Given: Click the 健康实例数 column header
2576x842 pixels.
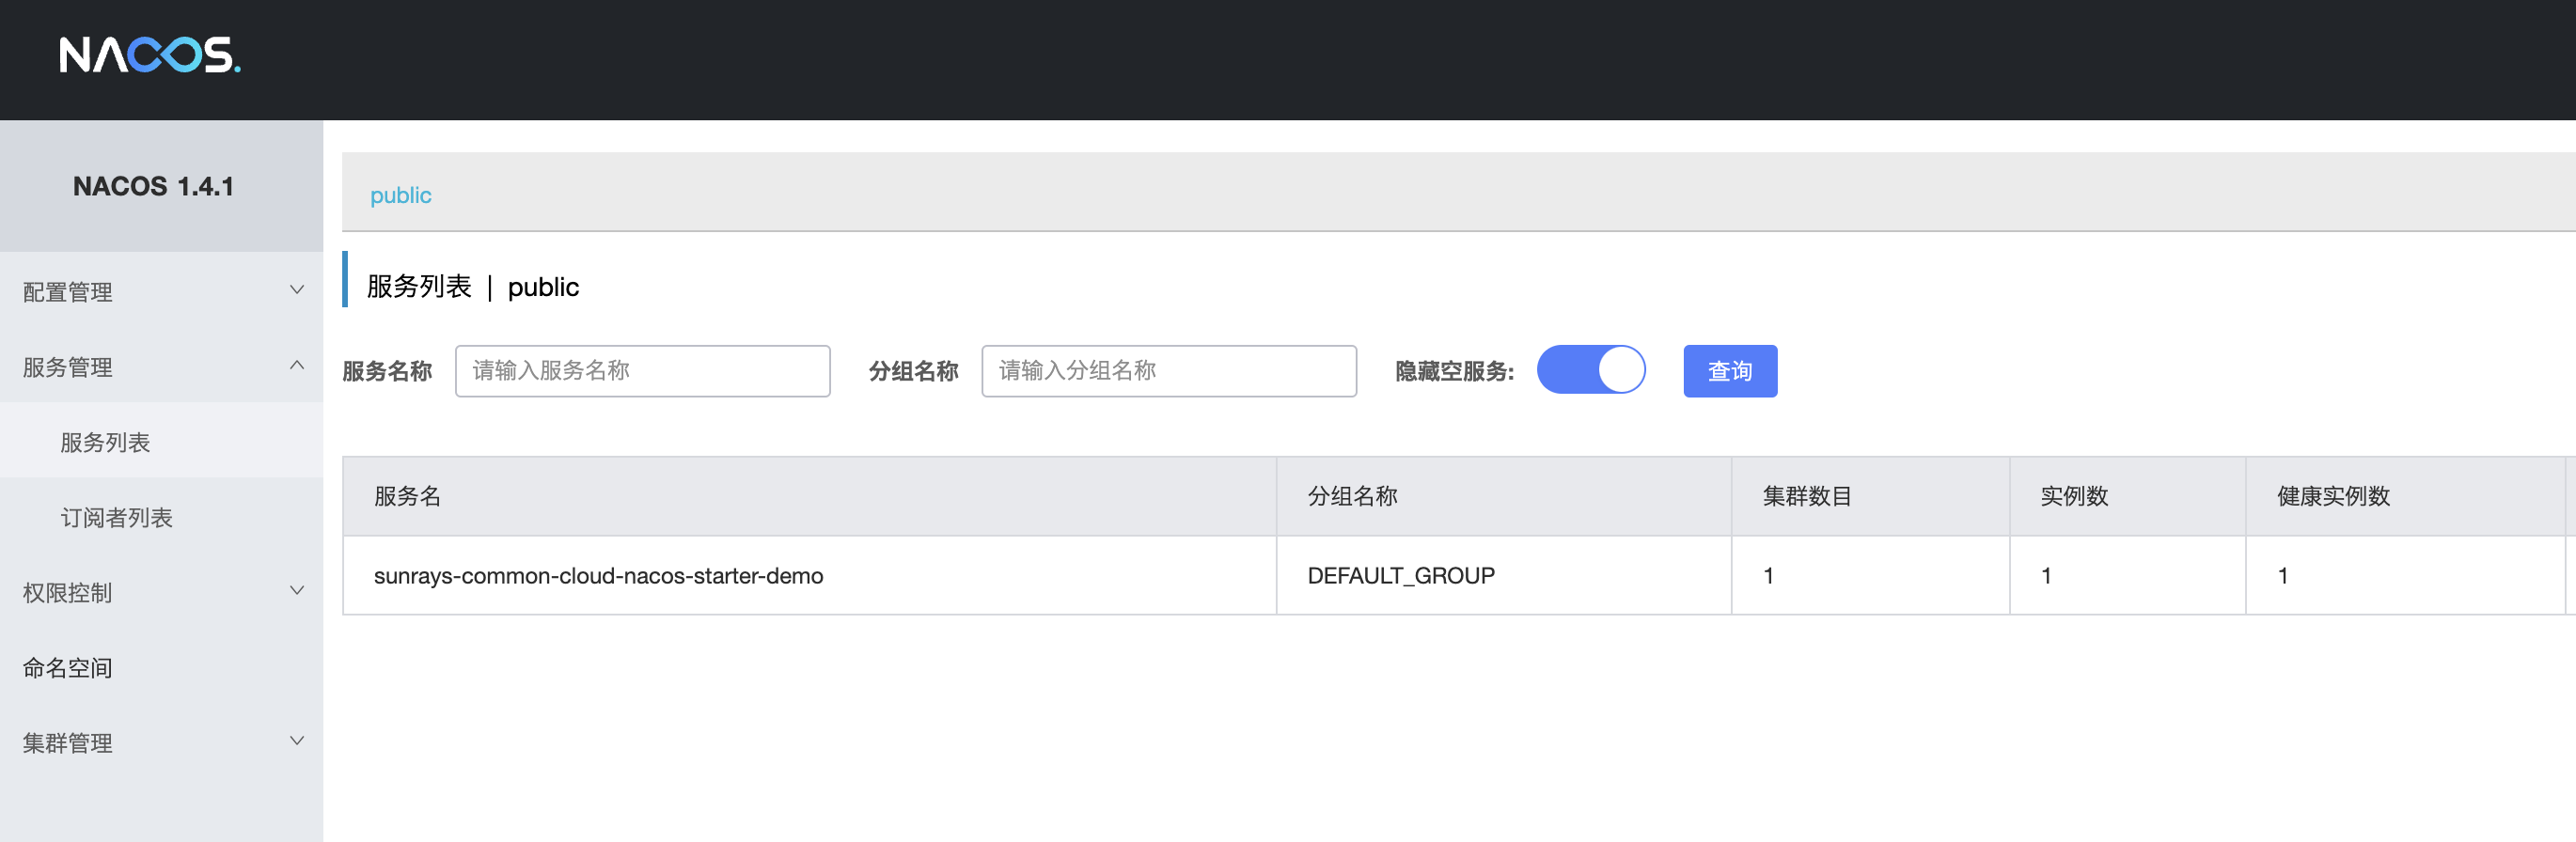Looking at the screenshot, I should [2406, 496].
